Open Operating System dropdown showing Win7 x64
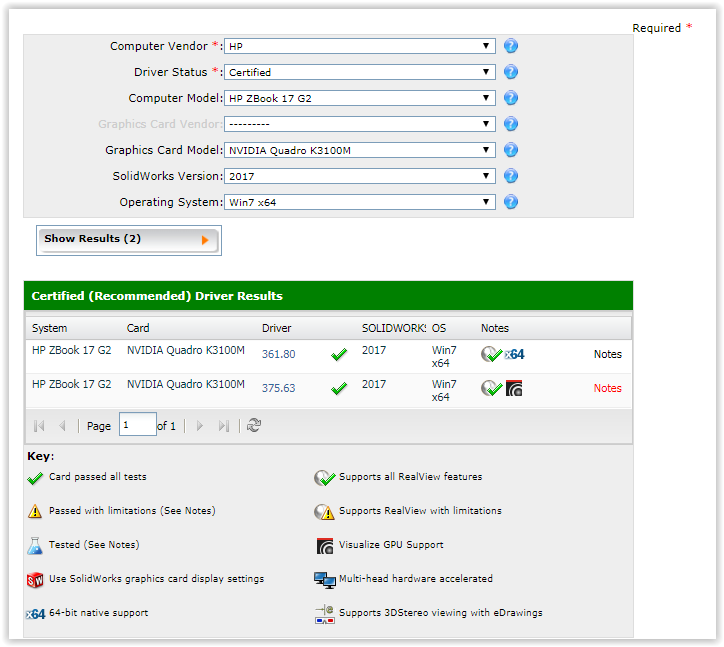This screenshot has height=647, width=724. pos(360,202)
